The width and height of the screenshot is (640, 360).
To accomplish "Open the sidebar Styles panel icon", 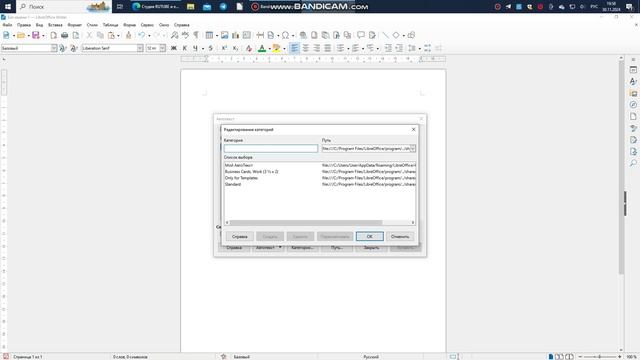I will click(x=633, y=81).
